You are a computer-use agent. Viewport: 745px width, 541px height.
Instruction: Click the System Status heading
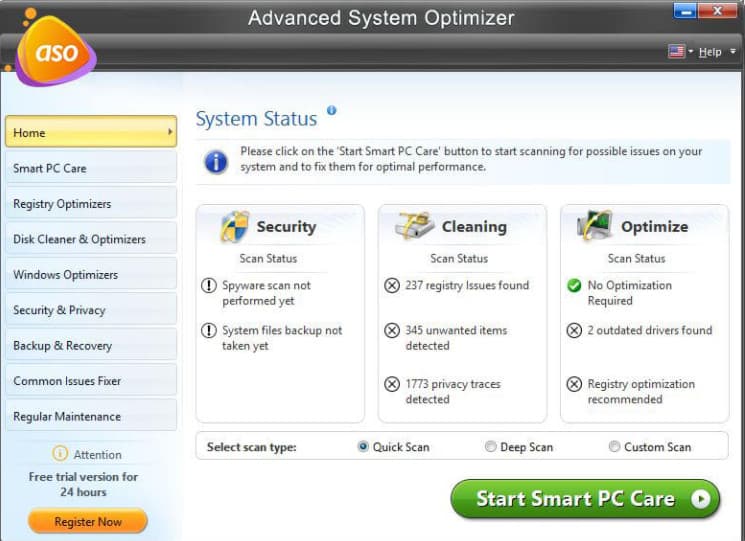point(256,119)
